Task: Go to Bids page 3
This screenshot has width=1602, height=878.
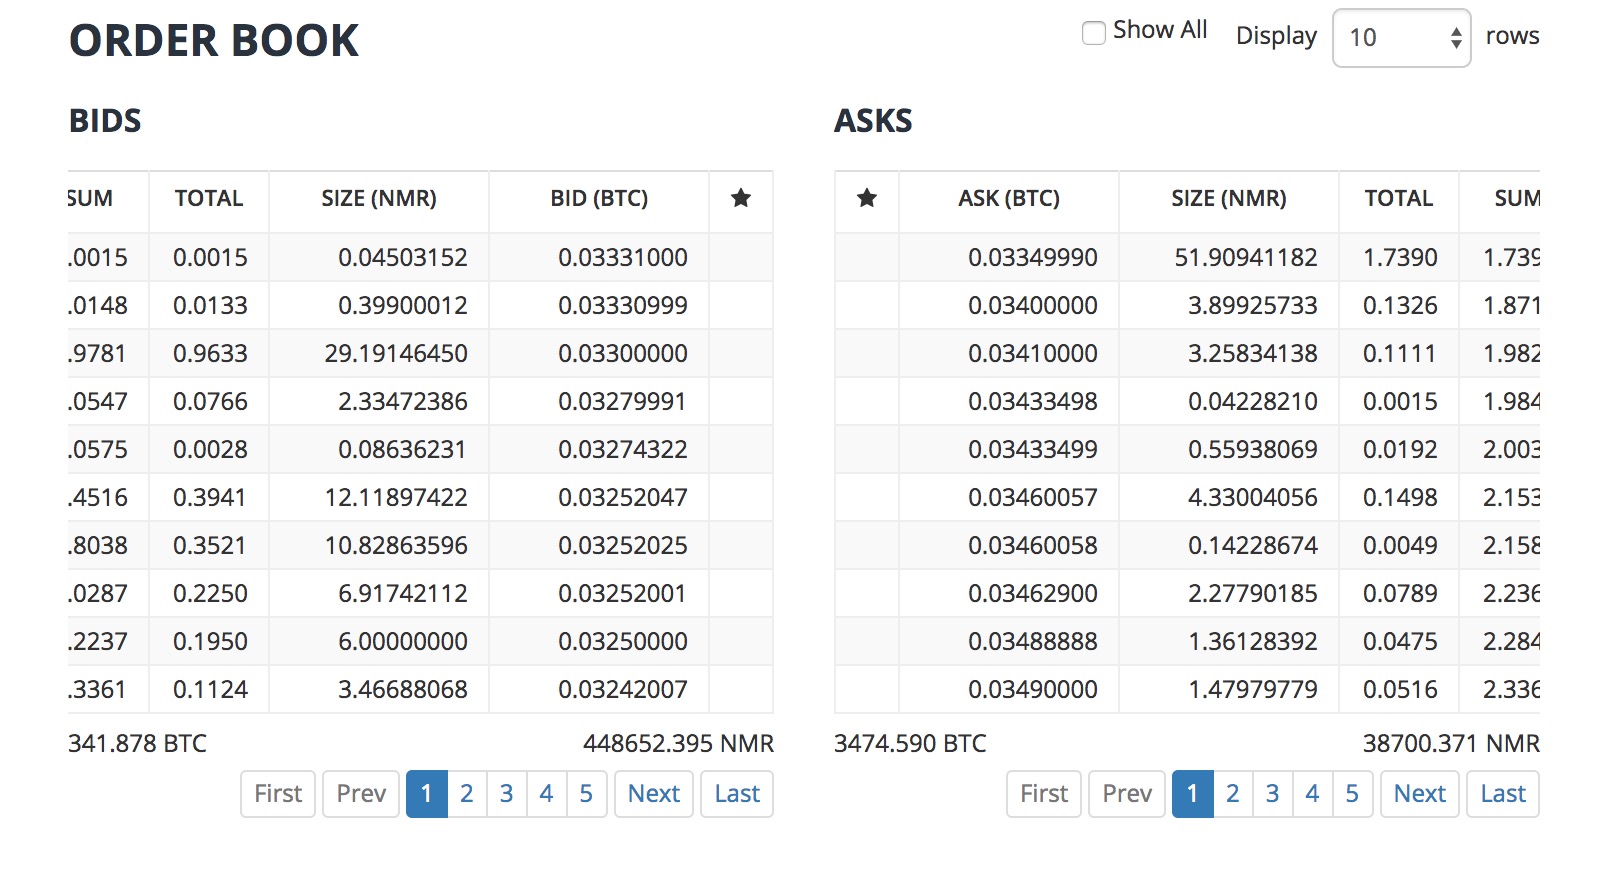Action: pos(506,794)
